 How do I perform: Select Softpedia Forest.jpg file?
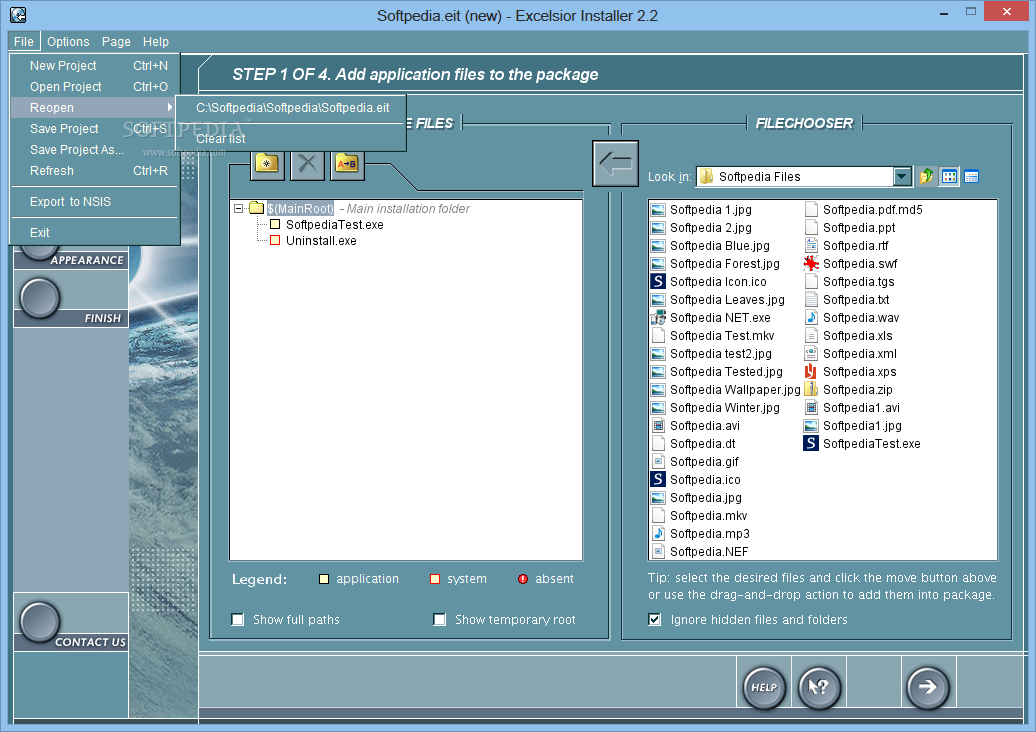point(716,264)
